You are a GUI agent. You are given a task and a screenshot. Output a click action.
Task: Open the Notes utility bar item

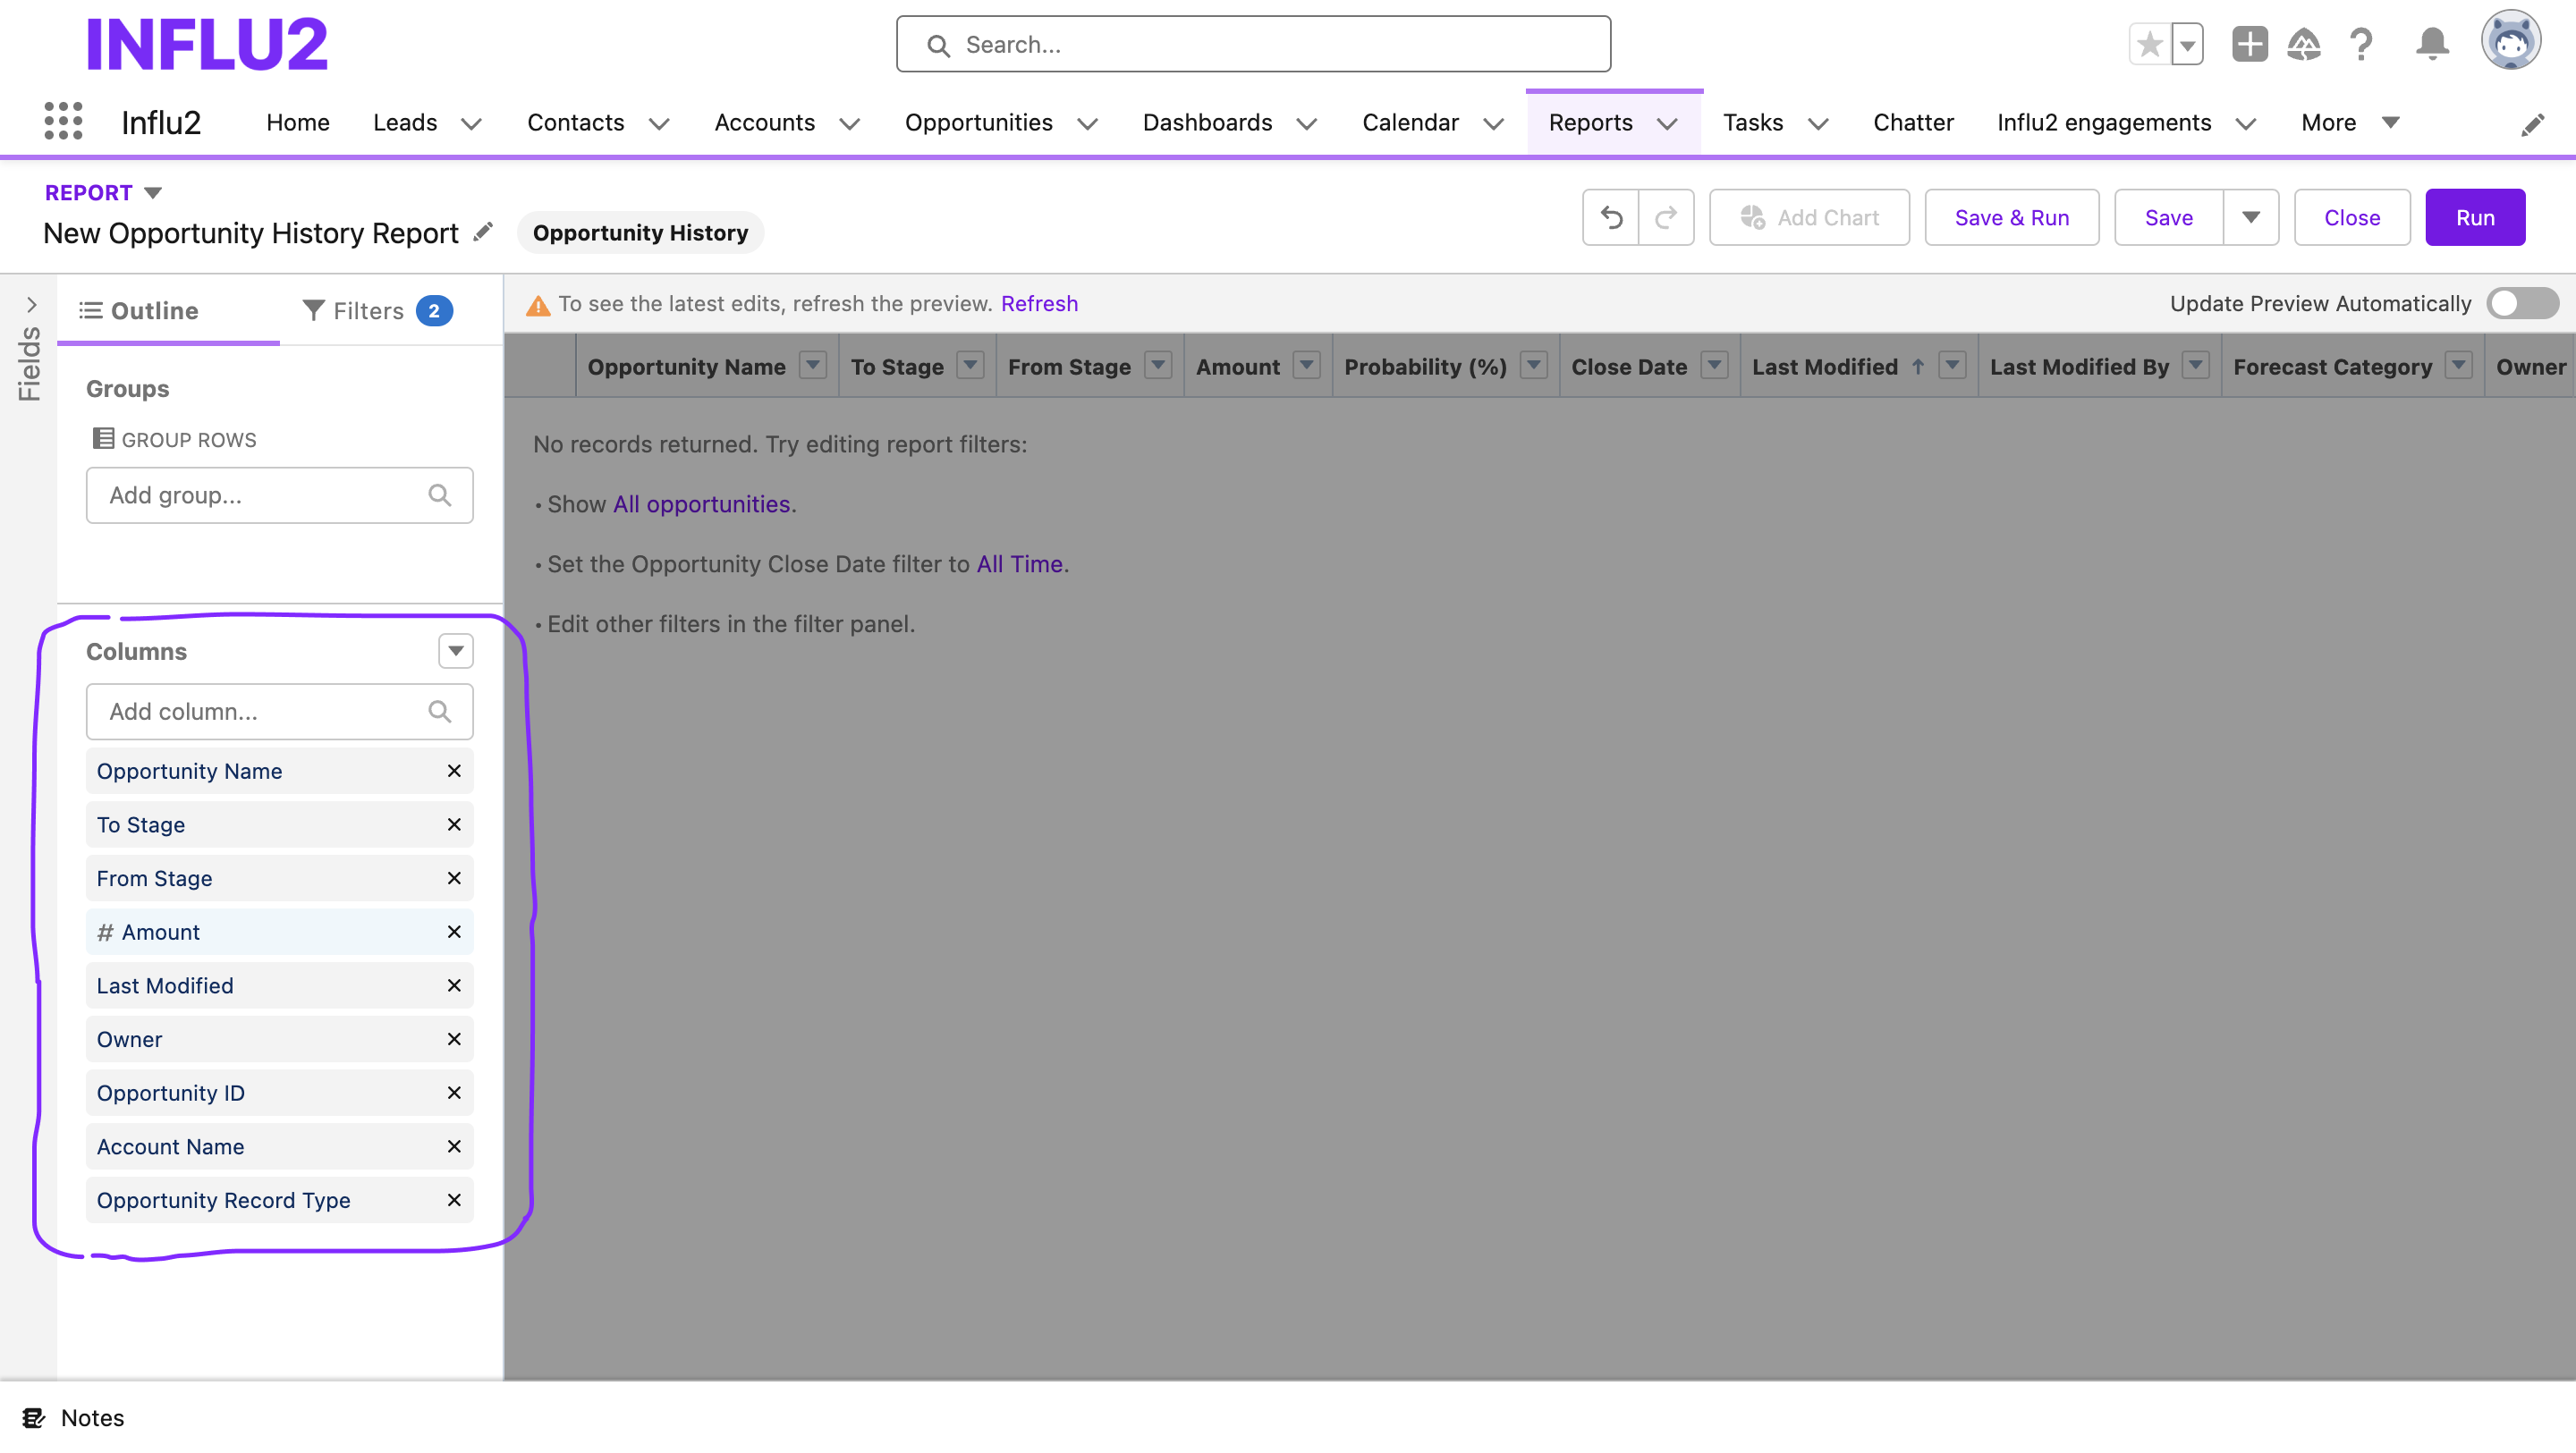click(74, 1417)
